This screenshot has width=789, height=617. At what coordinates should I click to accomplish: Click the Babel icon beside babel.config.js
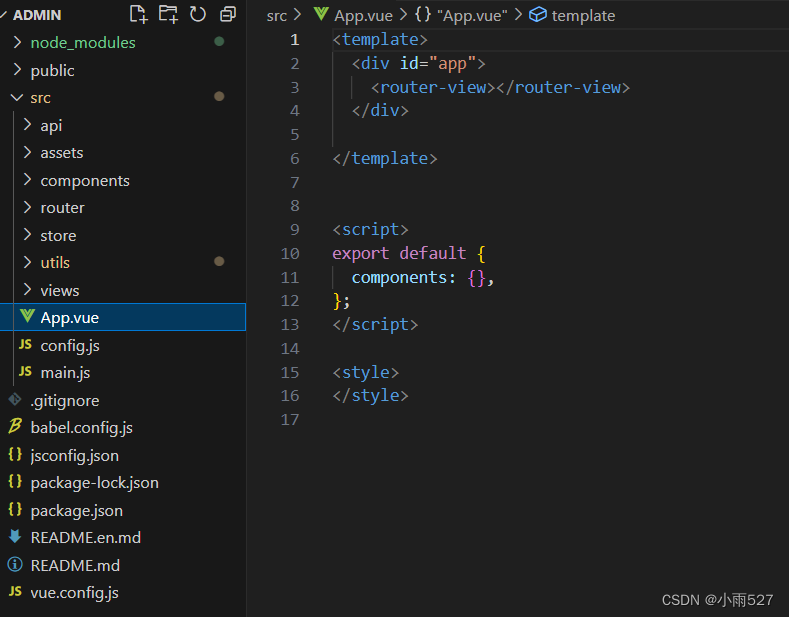coord(15,427)
